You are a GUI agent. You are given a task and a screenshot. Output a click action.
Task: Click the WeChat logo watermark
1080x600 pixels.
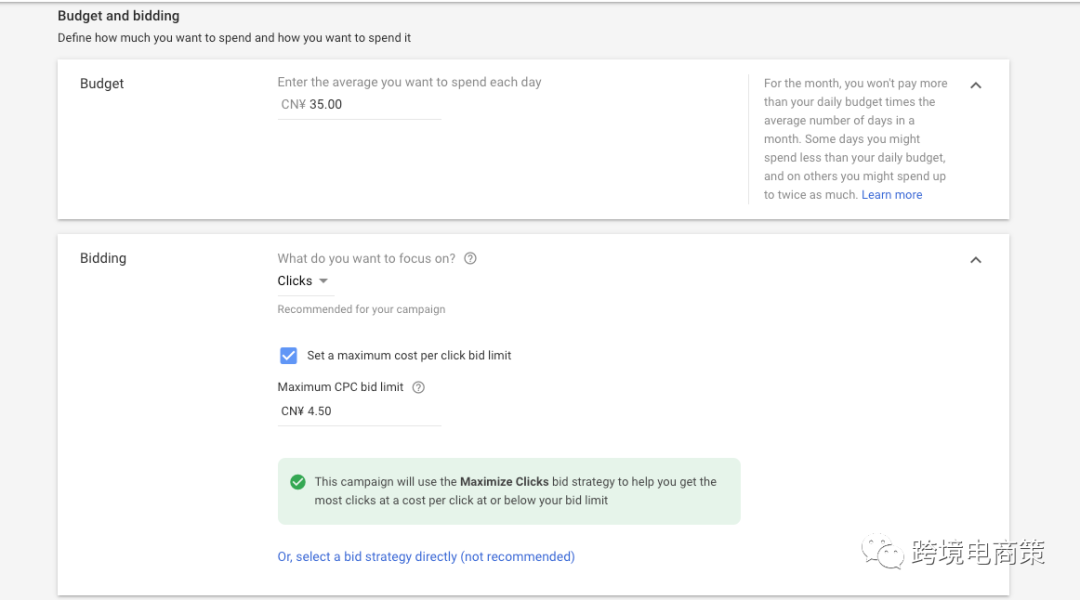(x=883, y=552)
